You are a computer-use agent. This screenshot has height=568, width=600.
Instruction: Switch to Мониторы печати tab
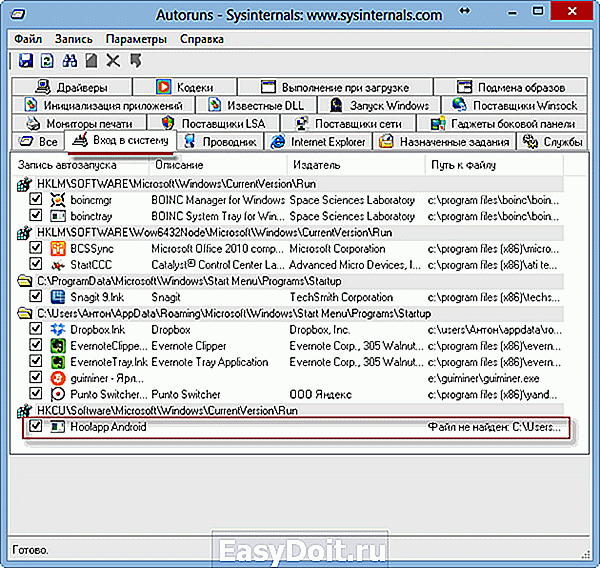tap(79, 124)
